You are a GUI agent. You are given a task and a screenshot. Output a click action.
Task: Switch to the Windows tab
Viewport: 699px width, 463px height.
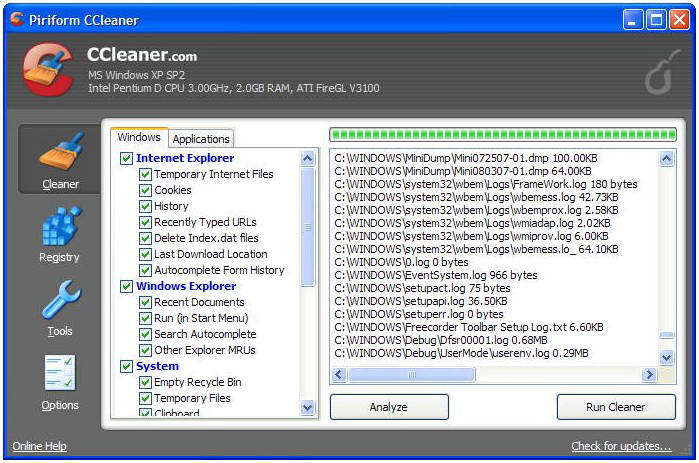click(x=139, y=137)
